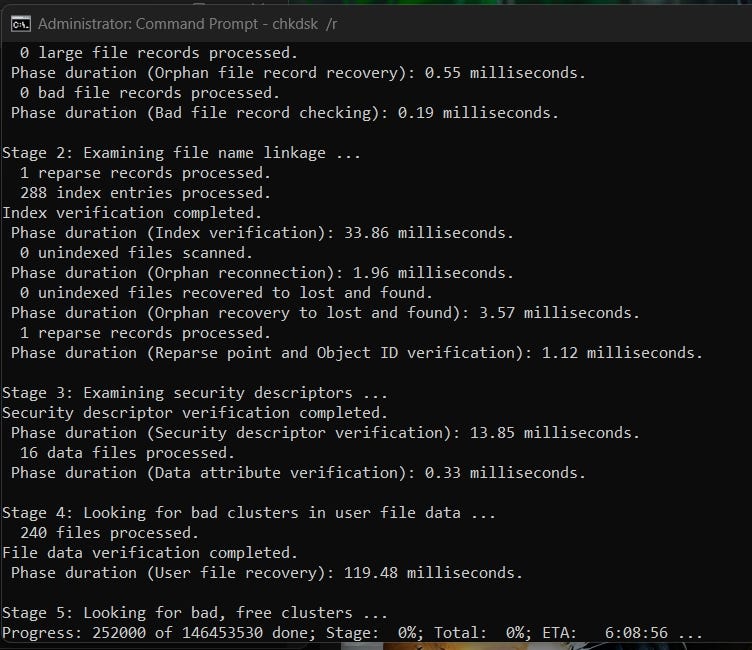Click the line '288 index entries processed.'

coord(145,193)
